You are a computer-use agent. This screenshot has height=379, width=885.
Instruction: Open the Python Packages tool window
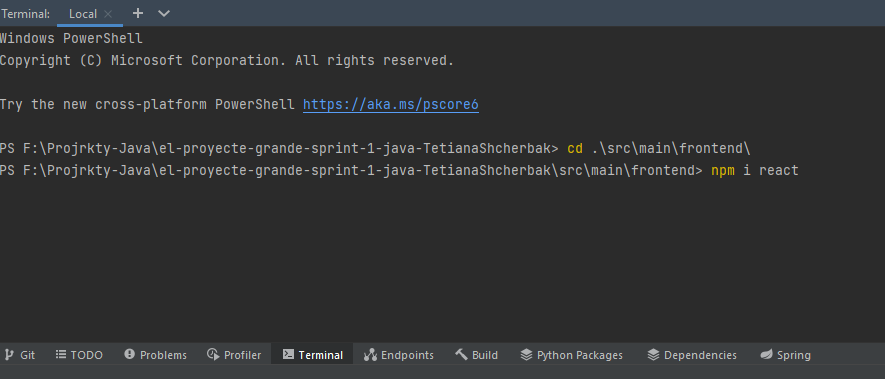[571, 355]
